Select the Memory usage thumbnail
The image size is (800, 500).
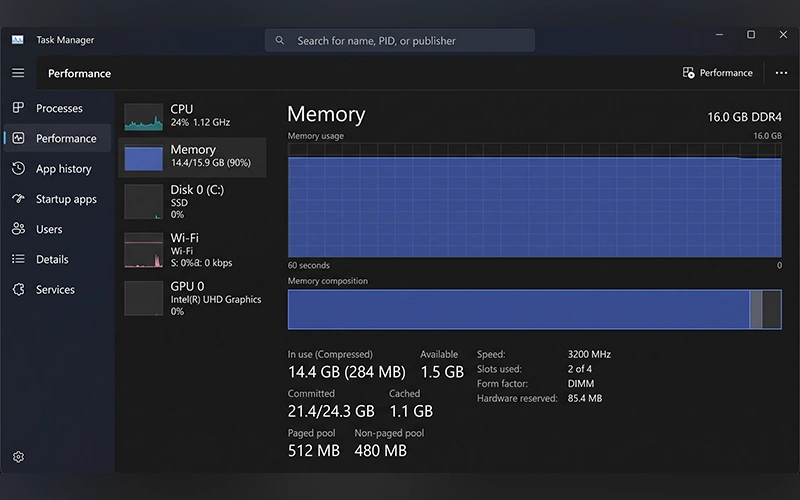tap(143, 158)
